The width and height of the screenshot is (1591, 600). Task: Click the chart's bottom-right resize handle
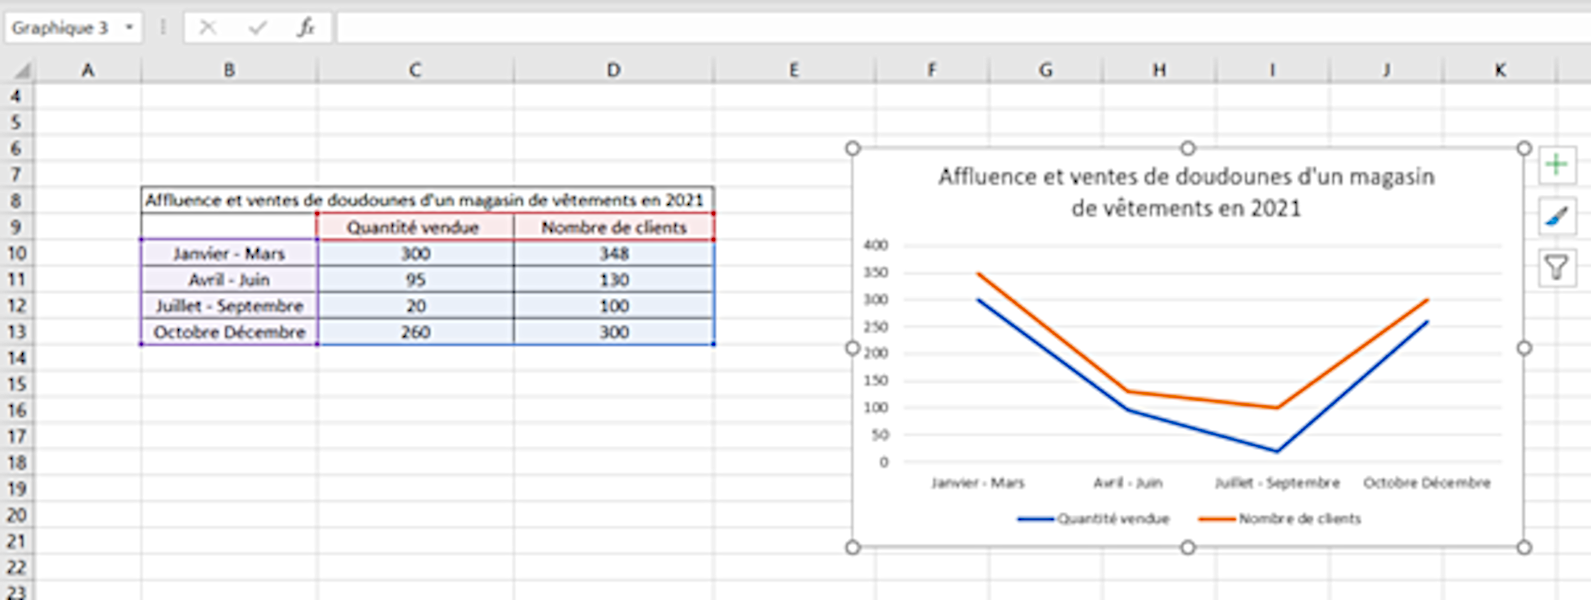pos(1524,547)
